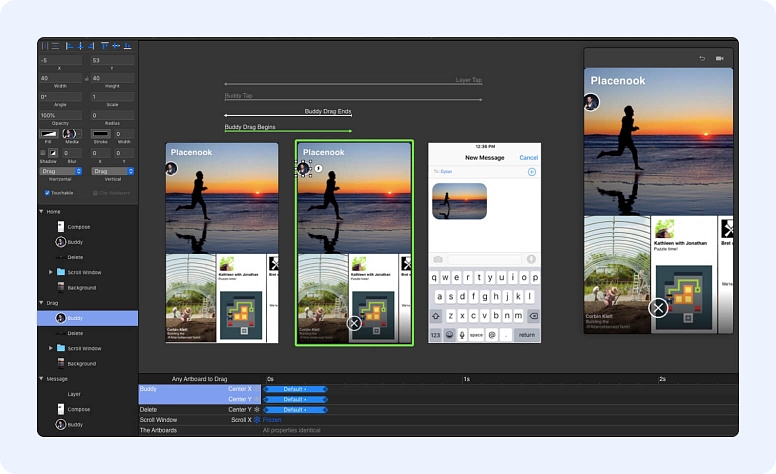The width and height of the screenshot is (776, 474).
Task: Click the video record icon in preview
Action: pyautogui.click(x=719, y=59)
